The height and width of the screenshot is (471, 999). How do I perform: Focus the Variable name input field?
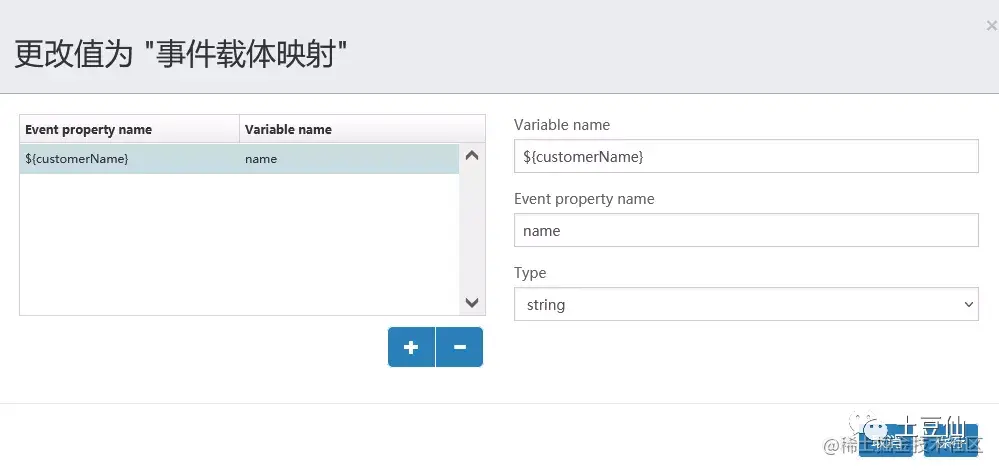[746, 156]
